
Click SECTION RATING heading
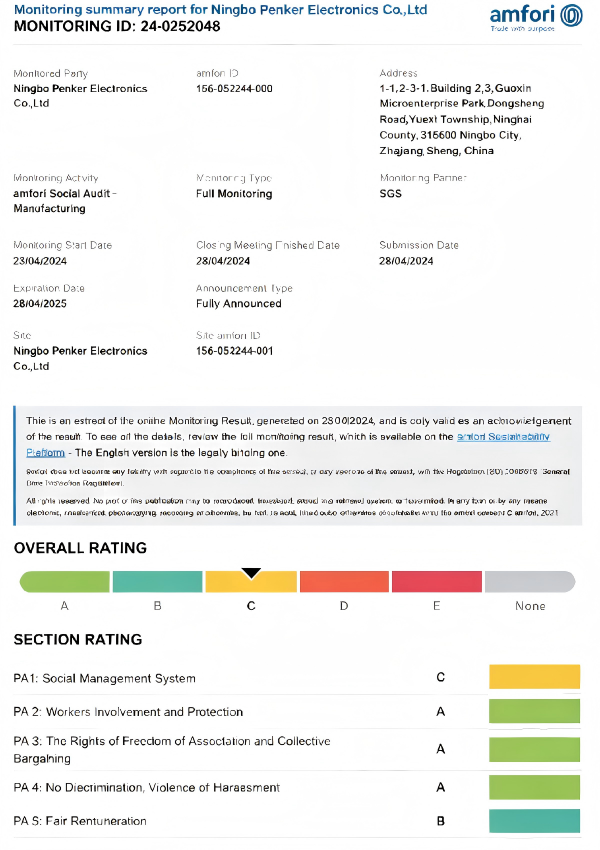pos(78,640)
